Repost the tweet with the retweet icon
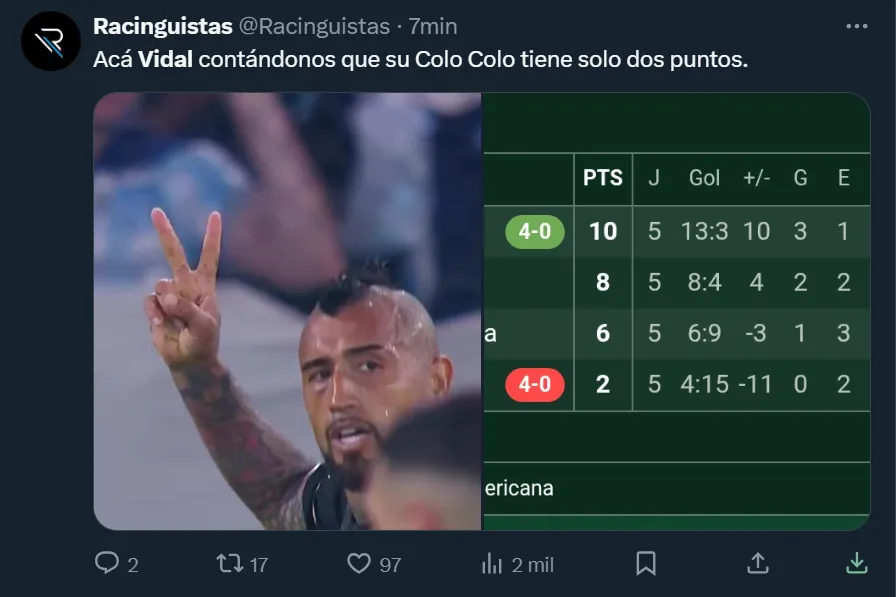 230,564
